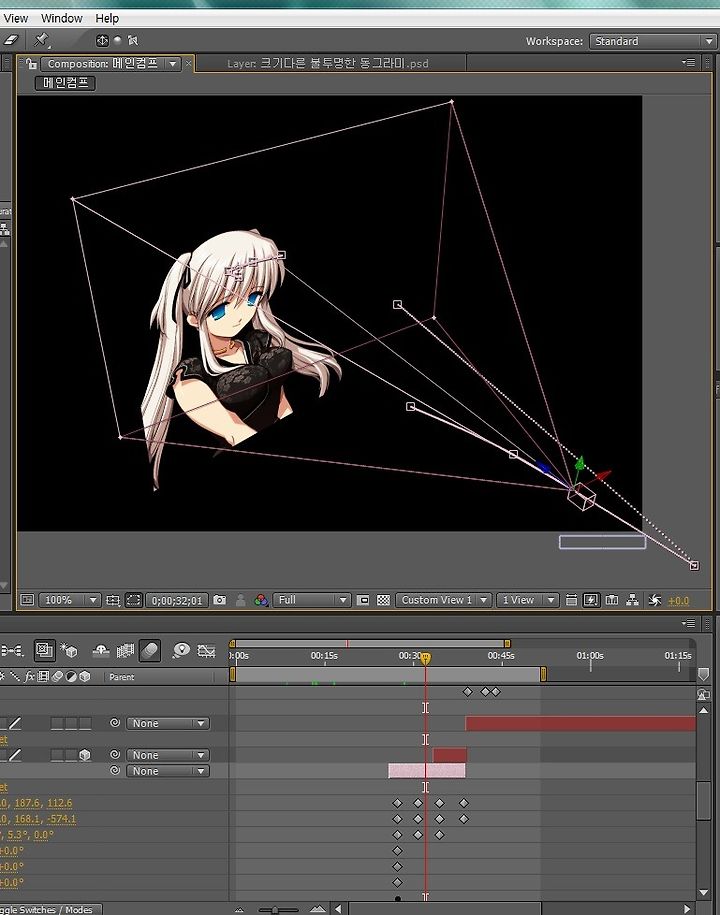
Task: Open first layer's Parent None dropdown
Action: [167, 724]
